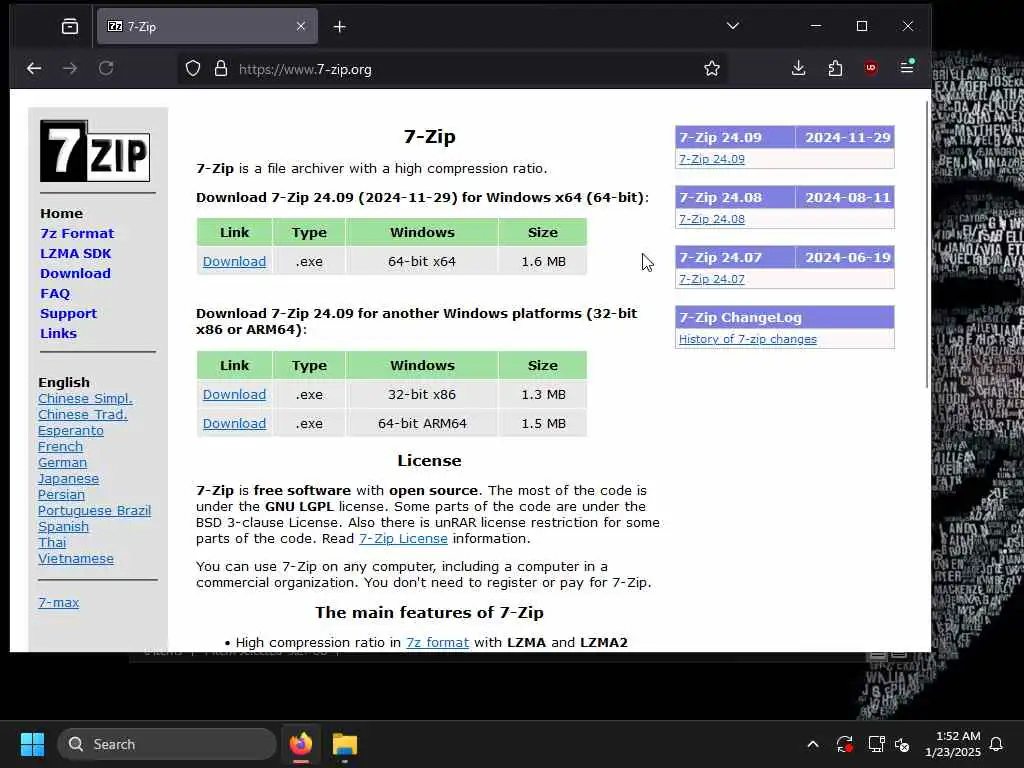Open a new browser tab
This screenshot has height=768, width=1024.
340,27
